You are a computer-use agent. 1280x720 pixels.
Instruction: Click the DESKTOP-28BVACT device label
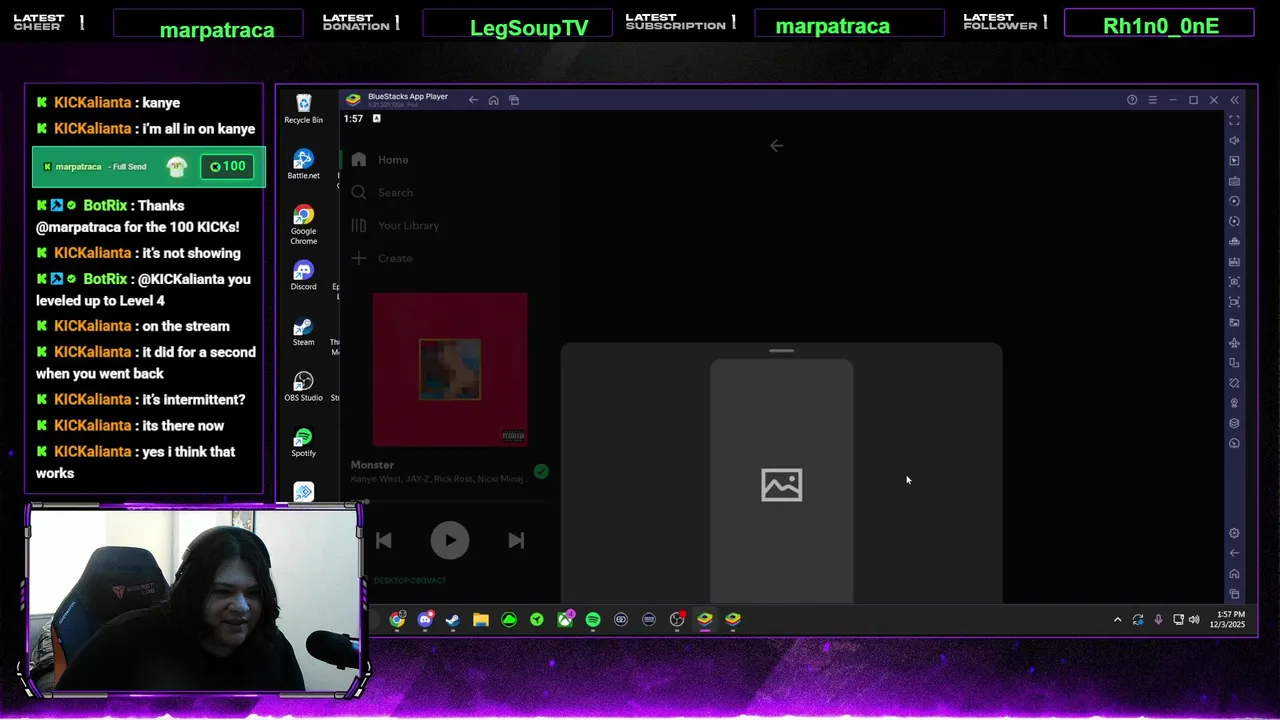(410, 581)
